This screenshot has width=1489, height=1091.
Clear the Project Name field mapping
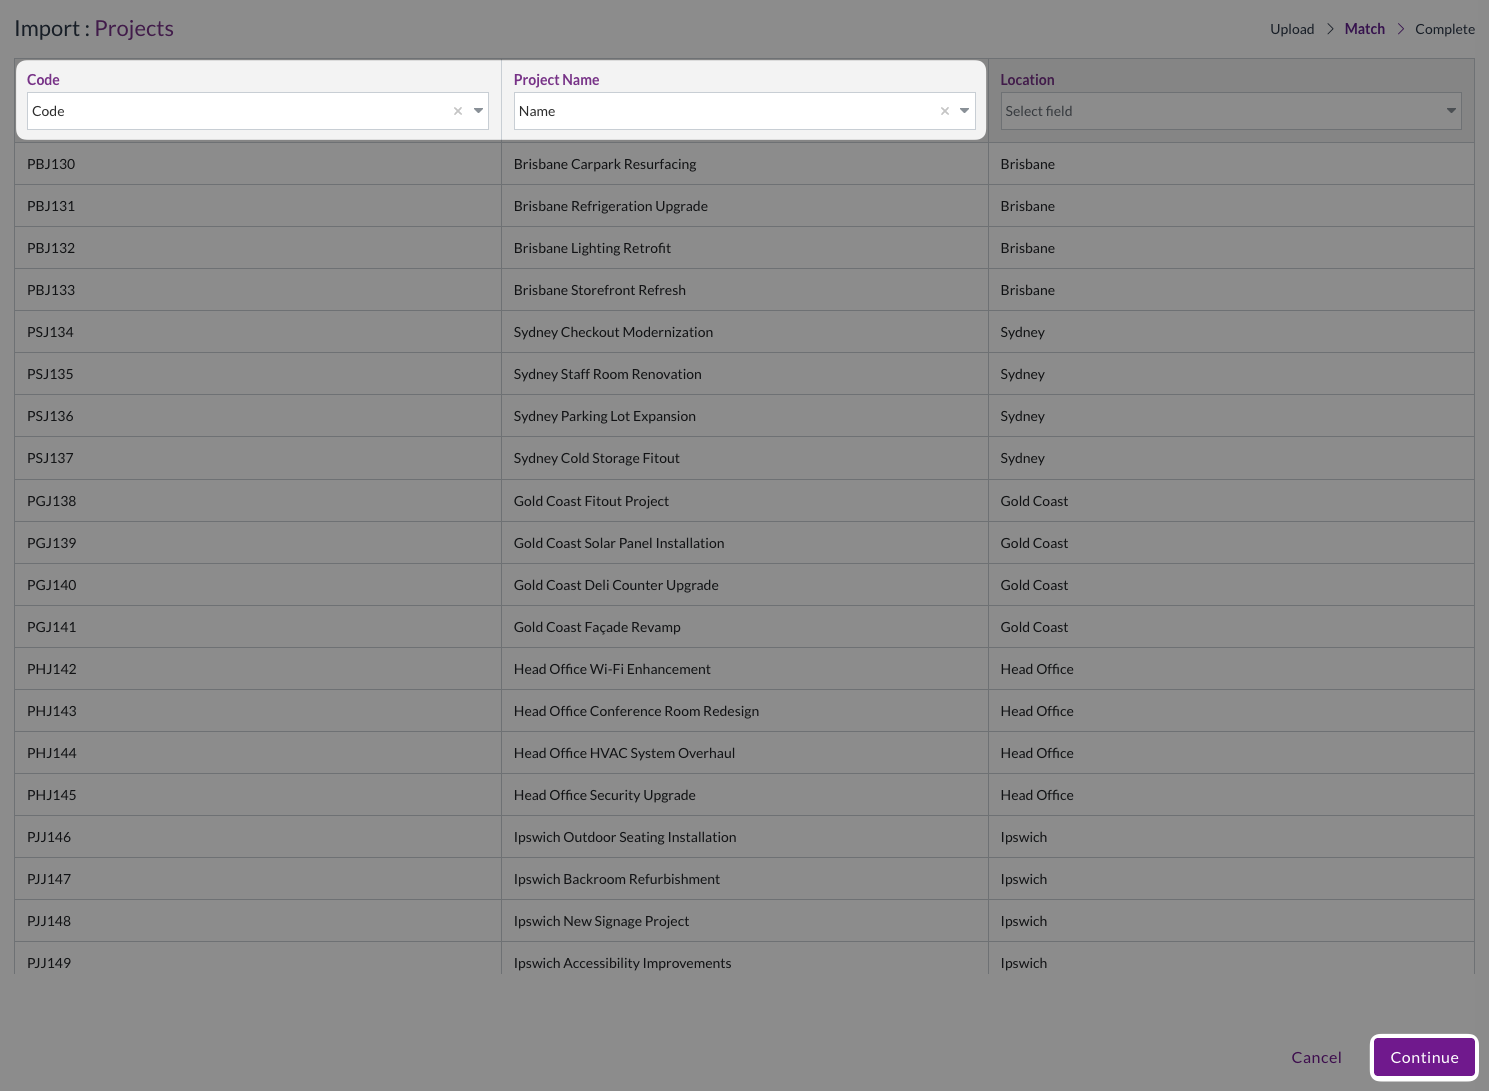coord(944,111)
